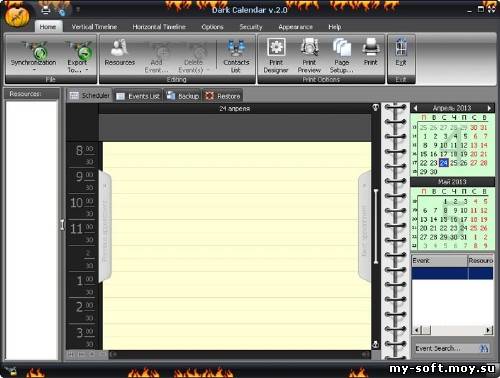Open the Contacts List

[x=236, y=56]
